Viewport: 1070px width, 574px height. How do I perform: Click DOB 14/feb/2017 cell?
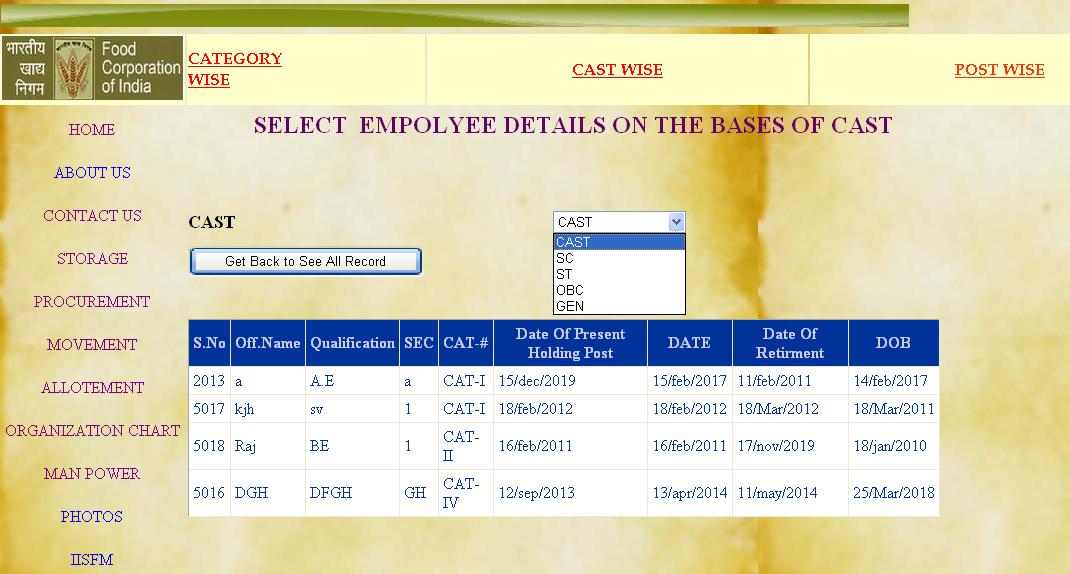[x=893, y=381]
